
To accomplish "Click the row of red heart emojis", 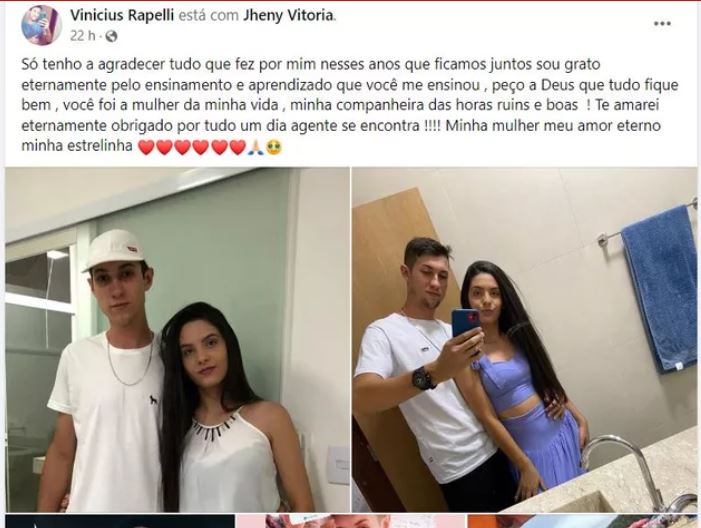I will tap(192, 147).
